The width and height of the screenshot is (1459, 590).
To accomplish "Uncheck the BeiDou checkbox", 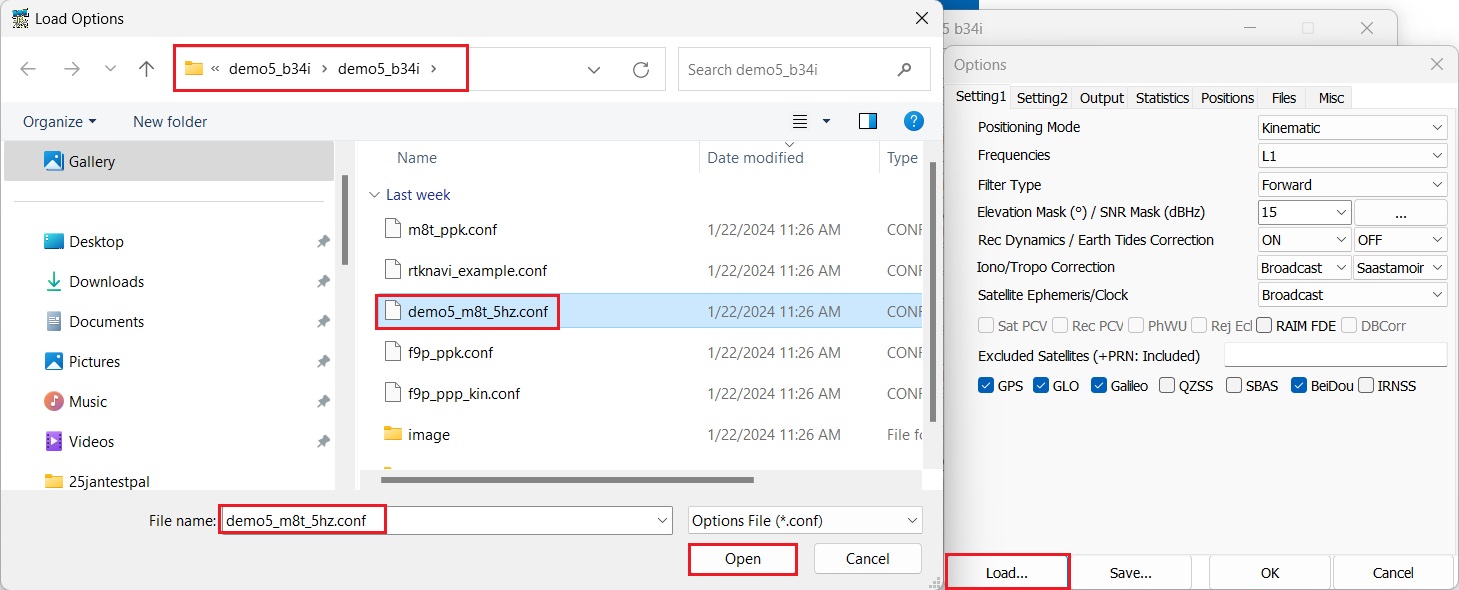I will (1299, 386).
